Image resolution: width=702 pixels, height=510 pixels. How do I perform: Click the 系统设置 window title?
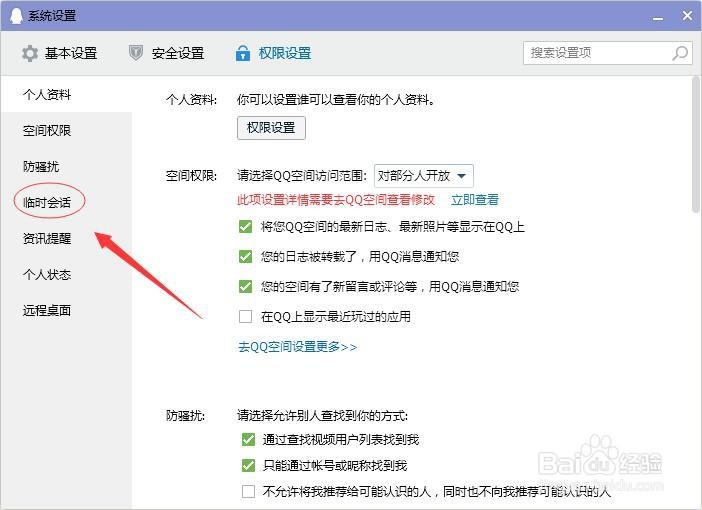(52, 16)
